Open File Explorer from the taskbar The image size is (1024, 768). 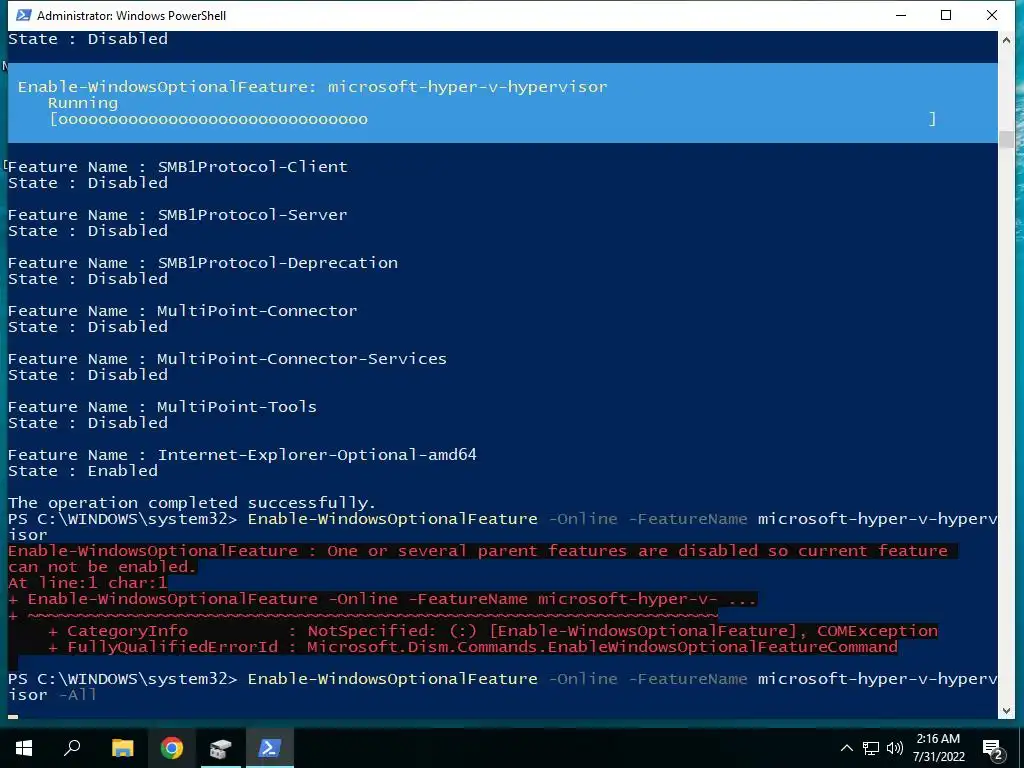(122, 748)
